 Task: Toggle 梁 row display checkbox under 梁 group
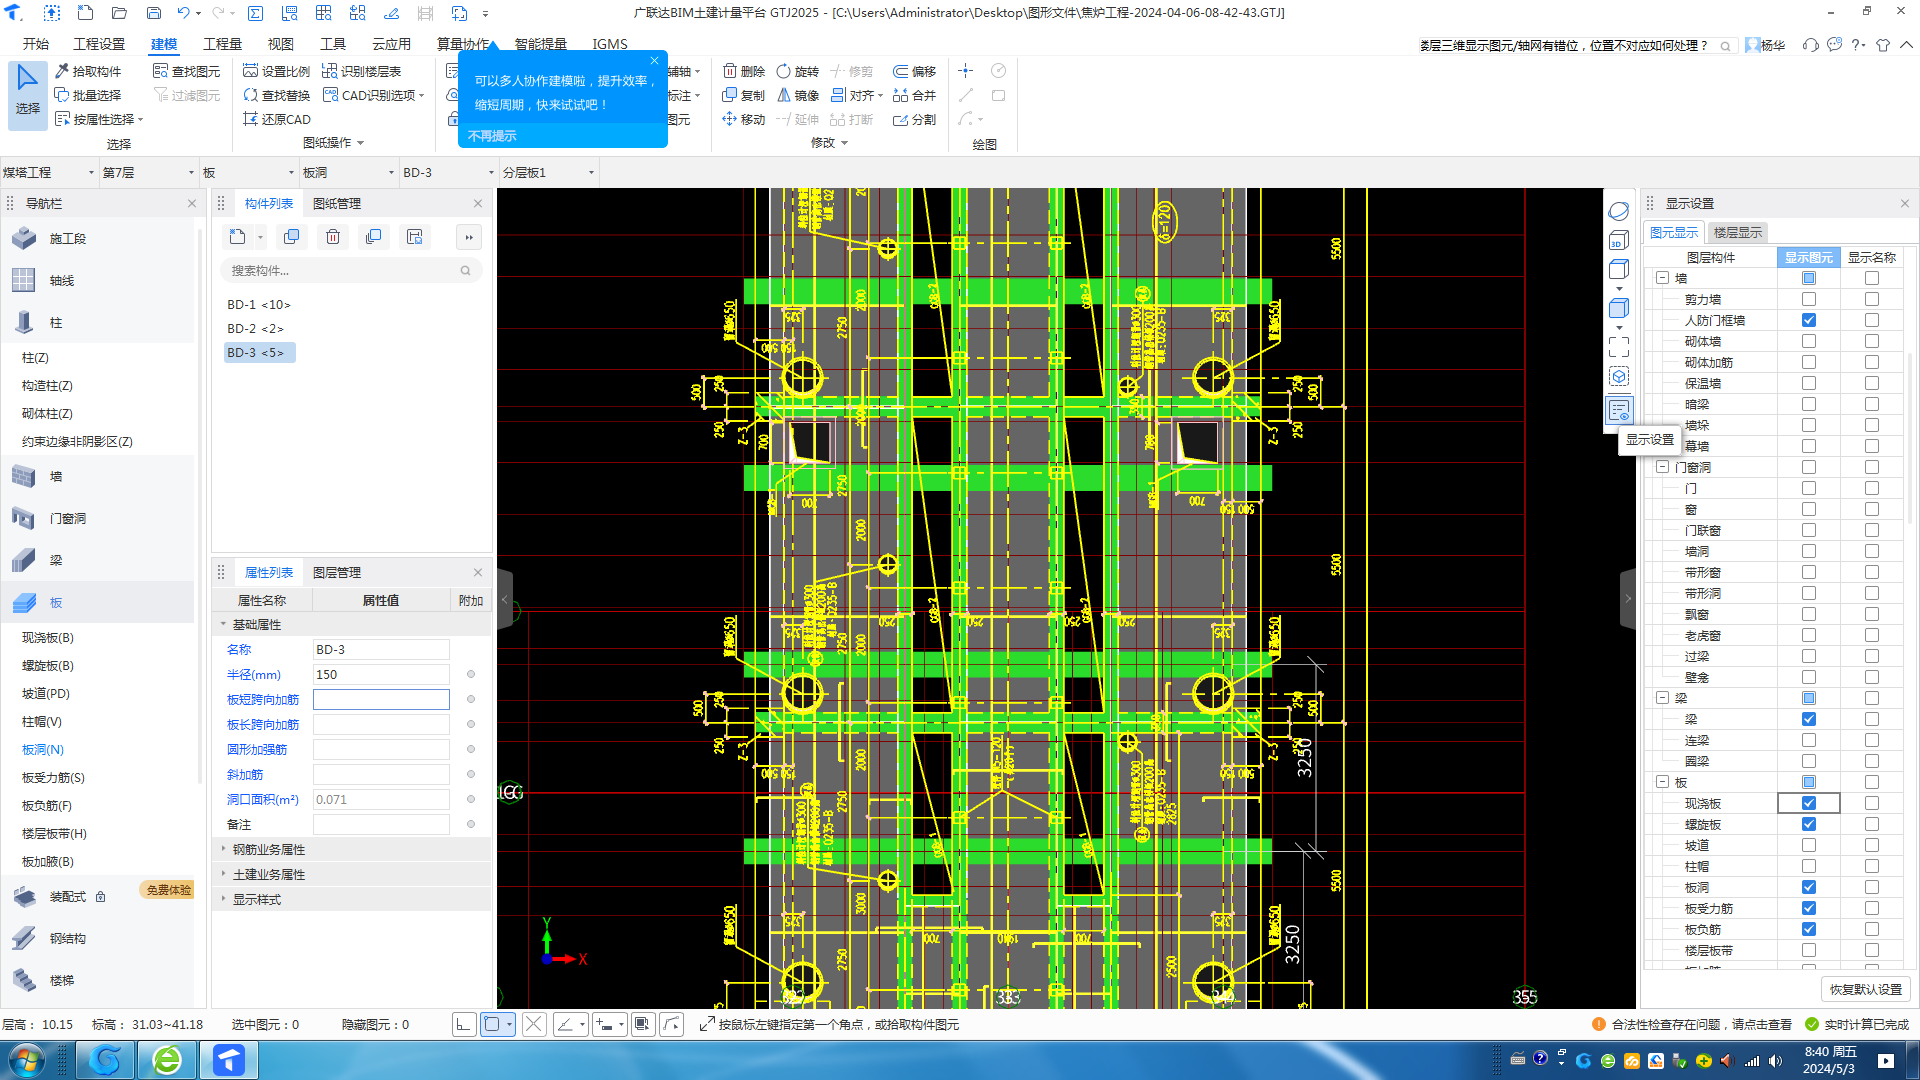(x=1809, y=720)
